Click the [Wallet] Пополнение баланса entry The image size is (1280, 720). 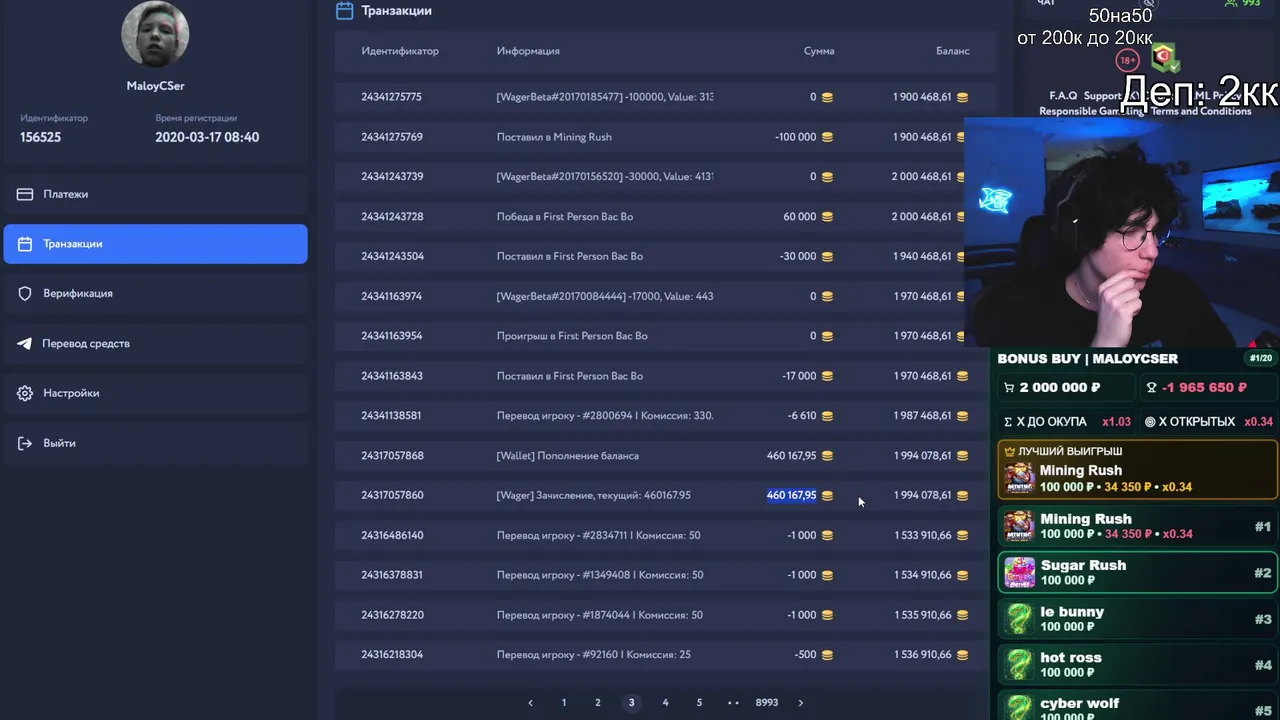click(567, 456)
